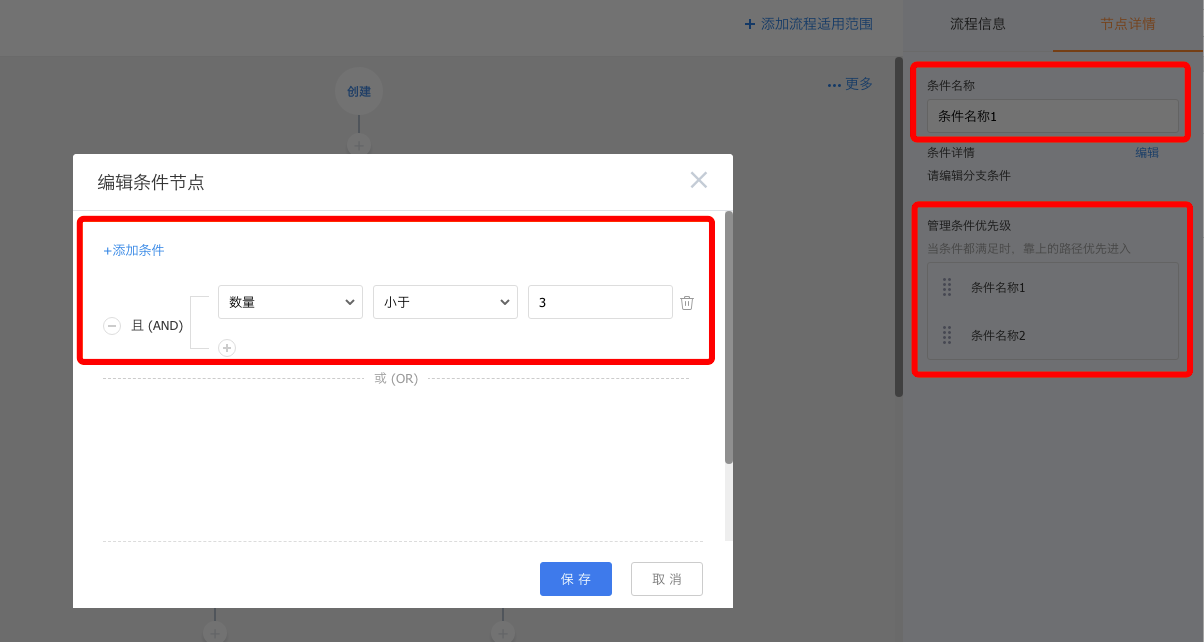Click the minus circle beside 且 (AND)
Screen dimensions: 1204x642
[112, 326]
